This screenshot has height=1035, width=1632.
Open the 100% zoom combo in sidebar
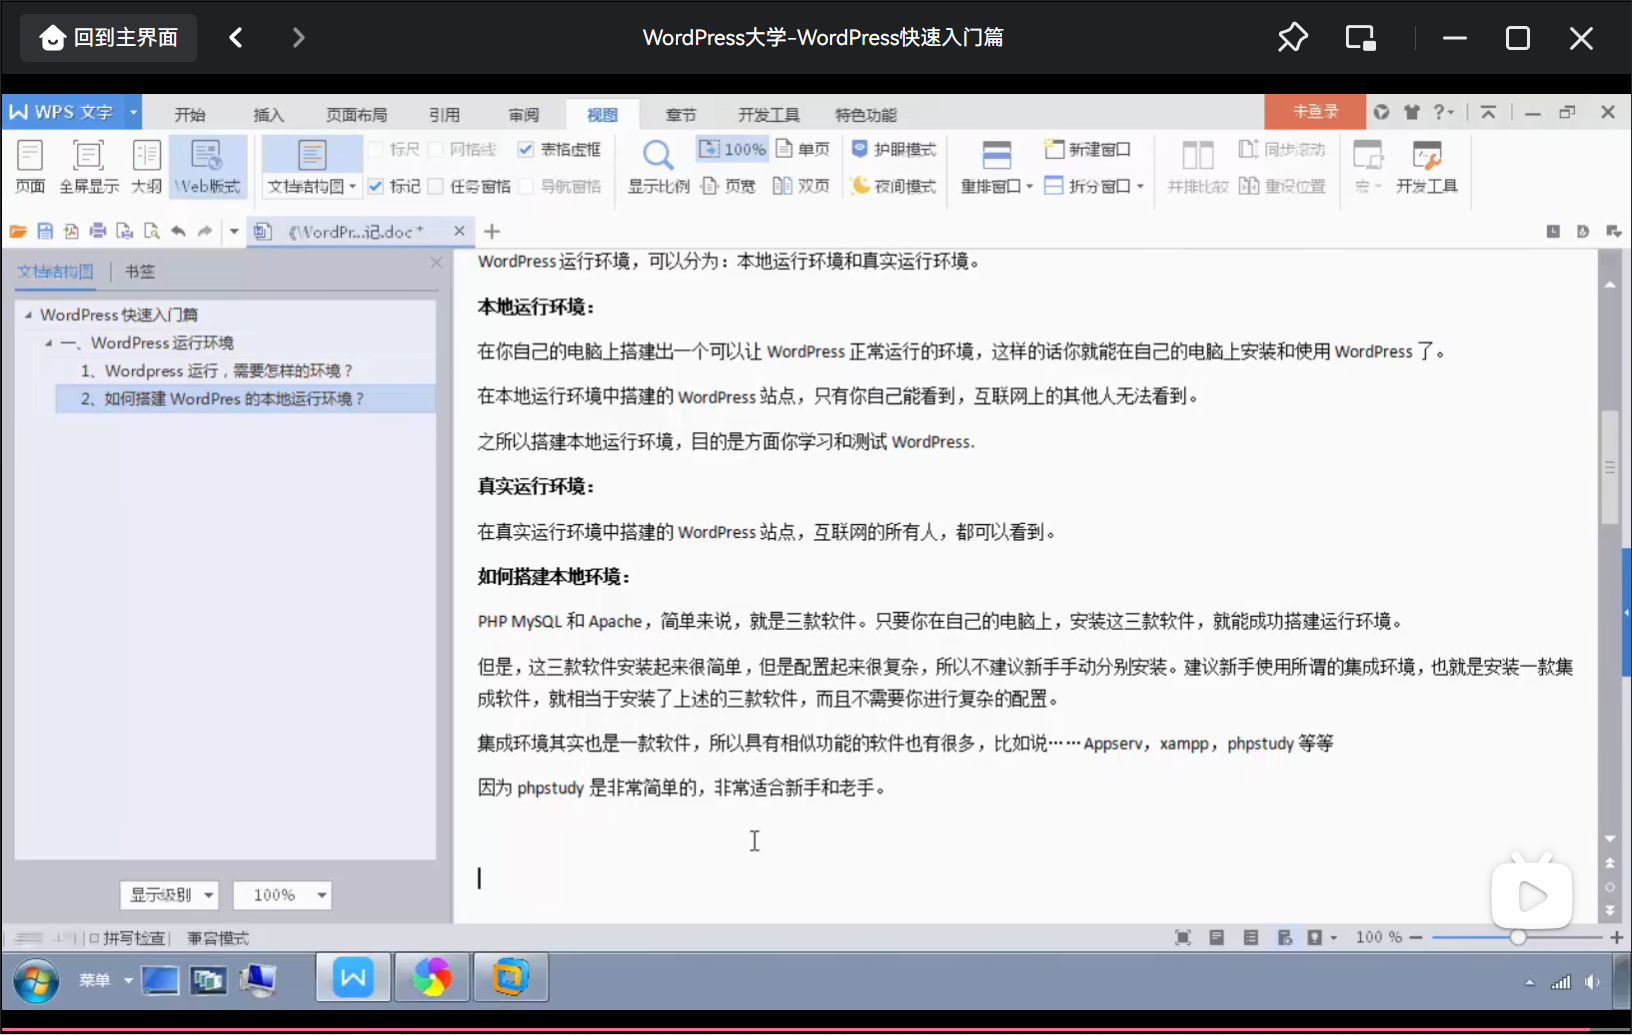click(282, 895)
